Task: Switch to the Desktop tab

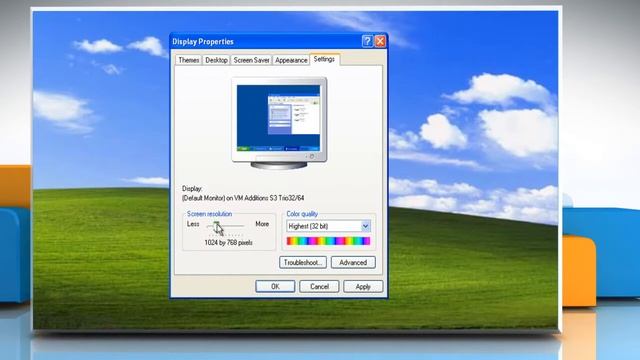Action: click(x=216, y=60)
